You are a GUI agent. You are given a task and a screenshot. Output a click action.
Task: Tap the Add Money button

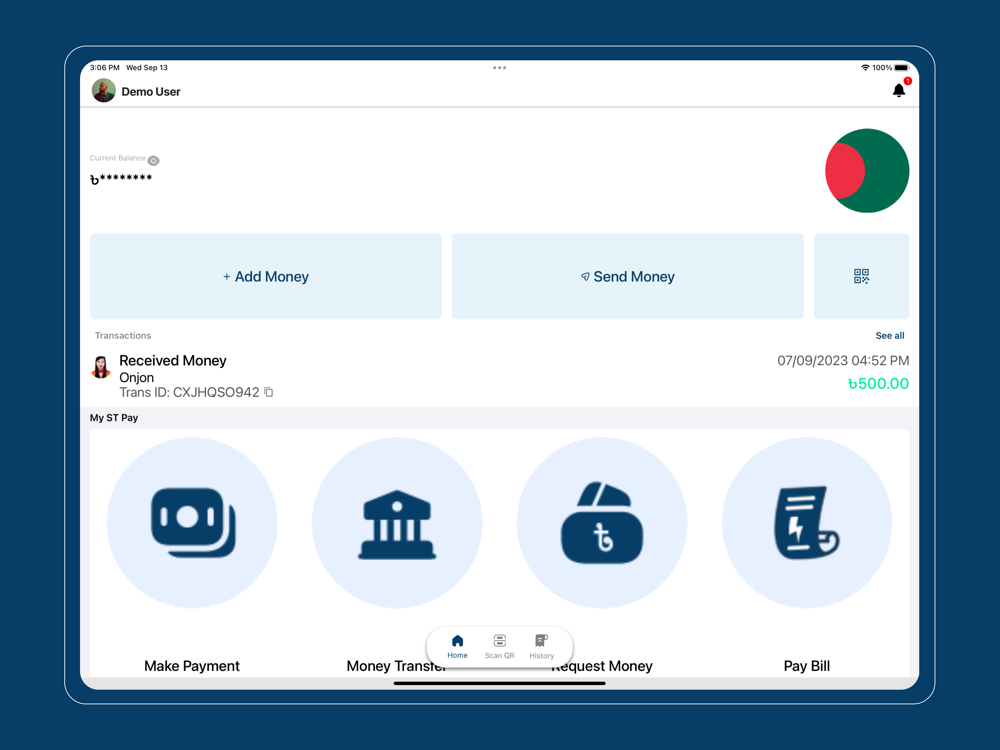pos(265,276)
